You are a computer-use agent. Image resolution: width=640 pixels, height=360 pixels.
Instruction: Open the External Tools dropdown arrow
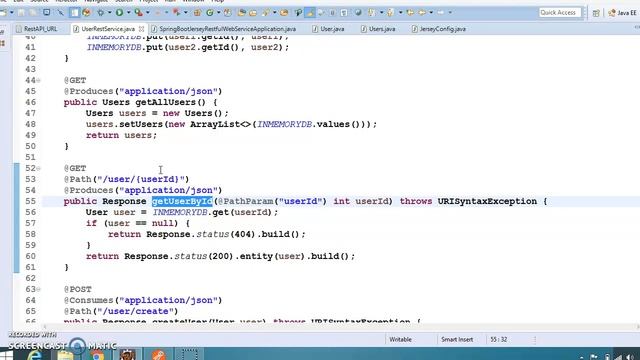(x=148, y=13)
